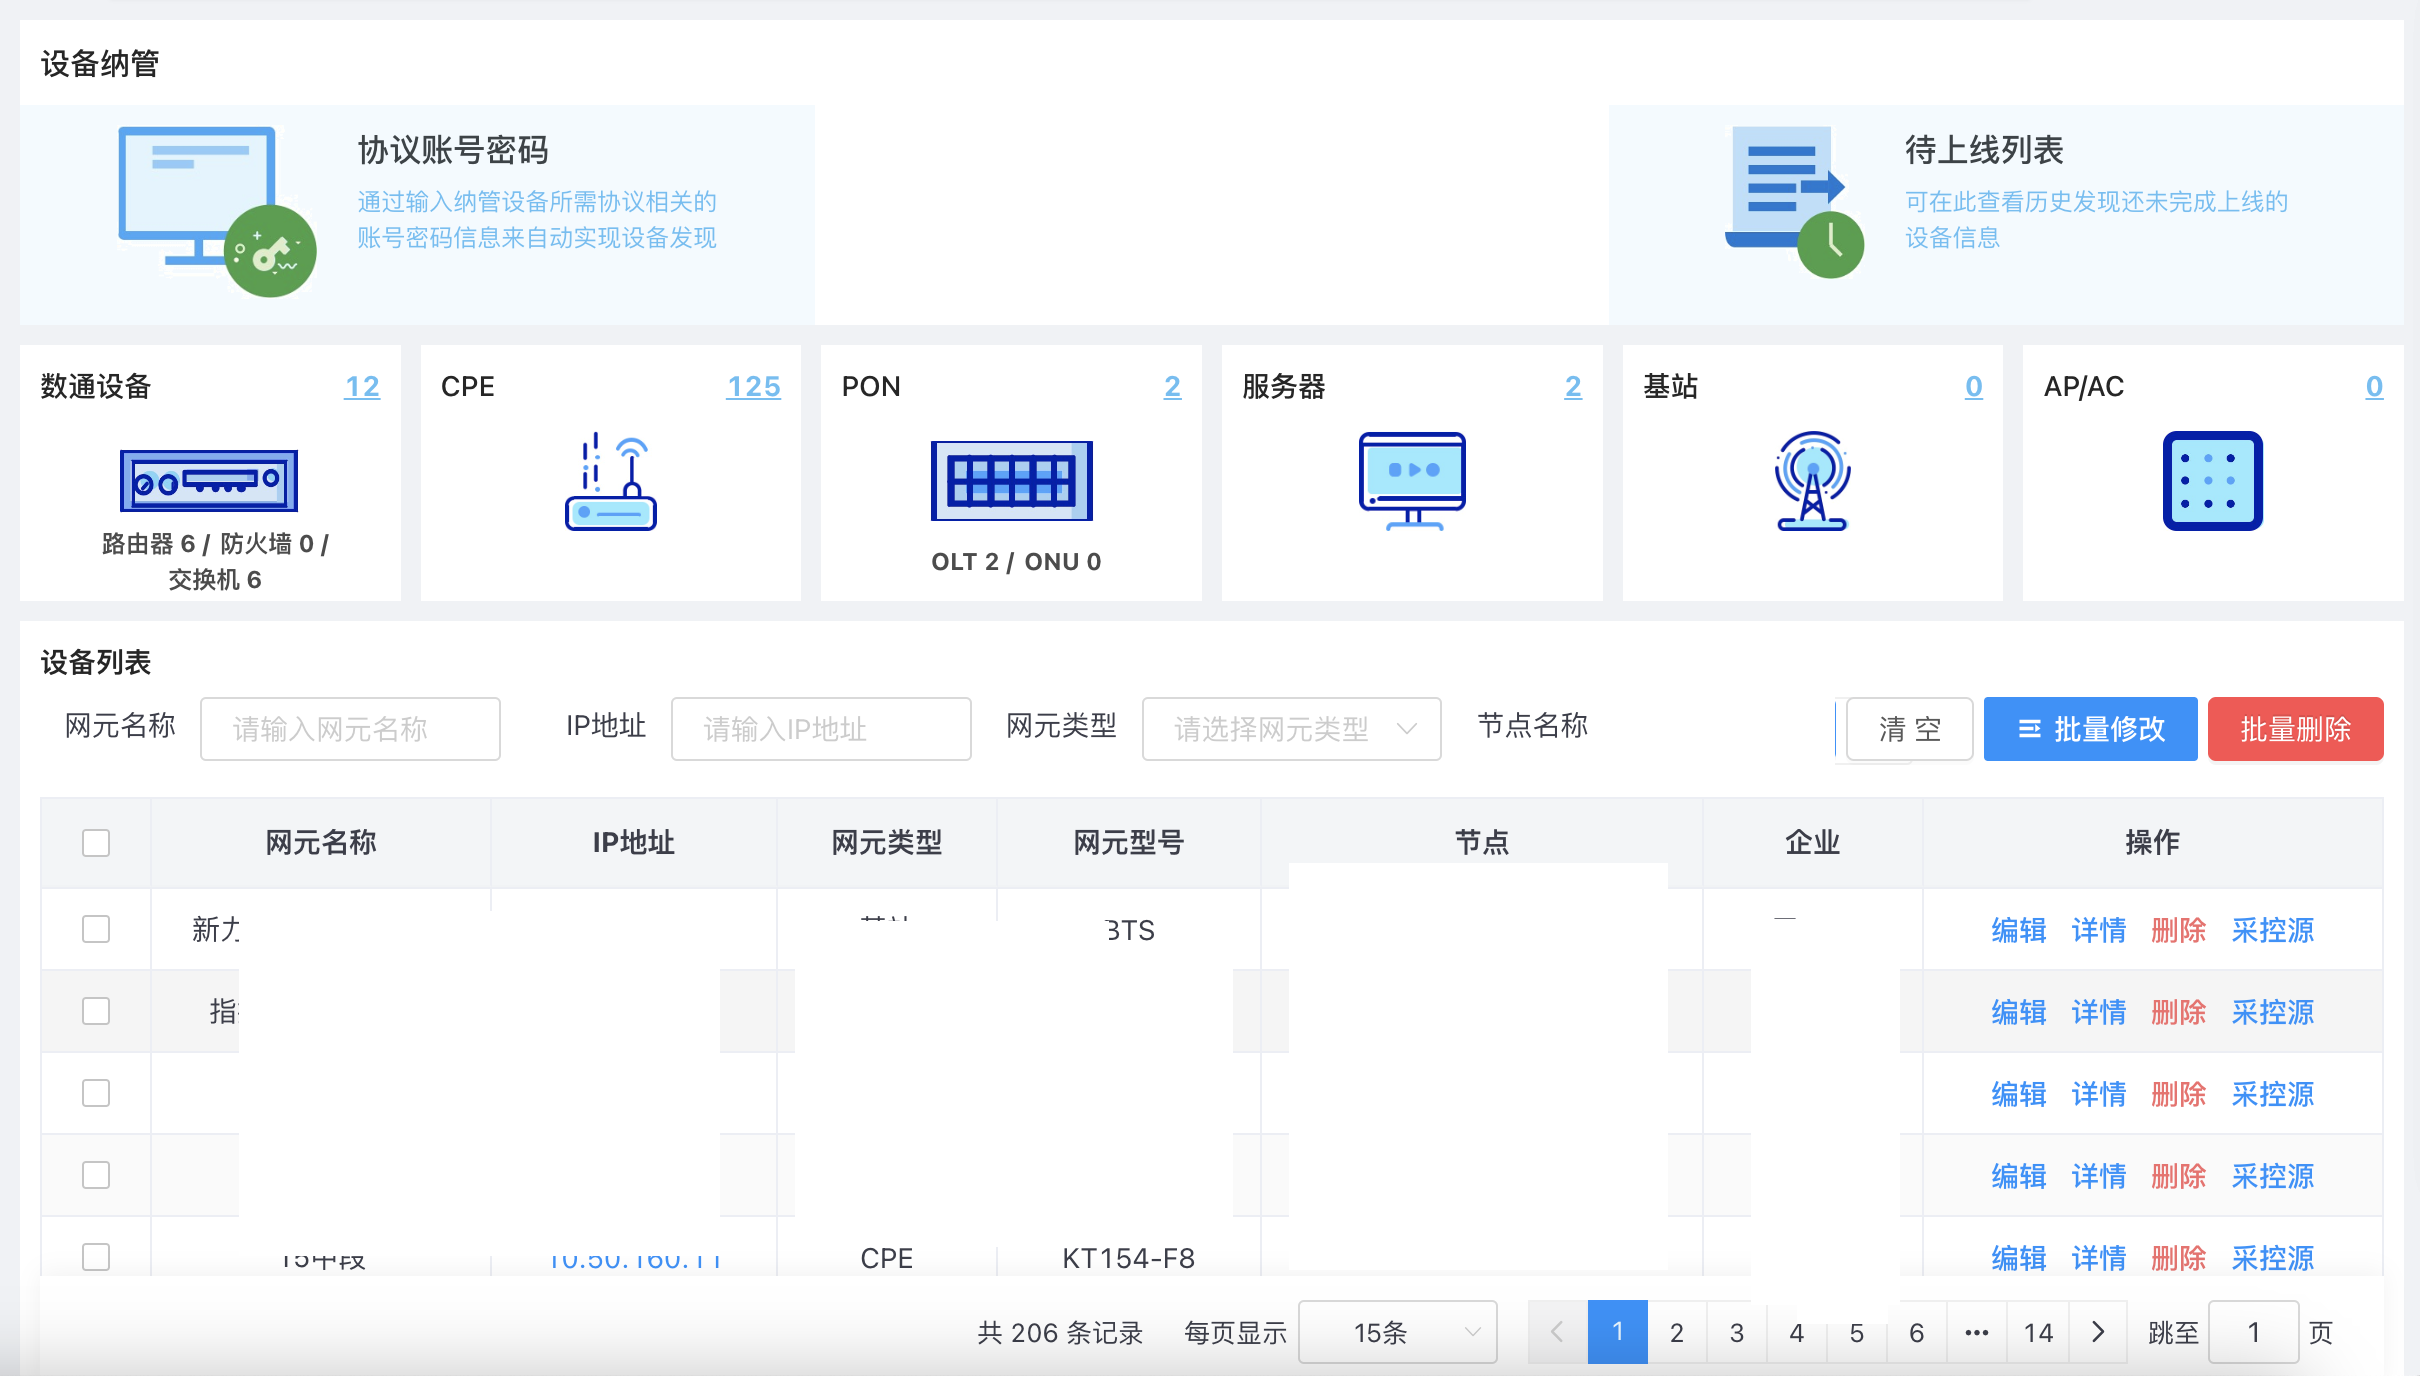Open the CPE count 125 link
This screenshot has width=2420, height=1376.
point(753,386)
